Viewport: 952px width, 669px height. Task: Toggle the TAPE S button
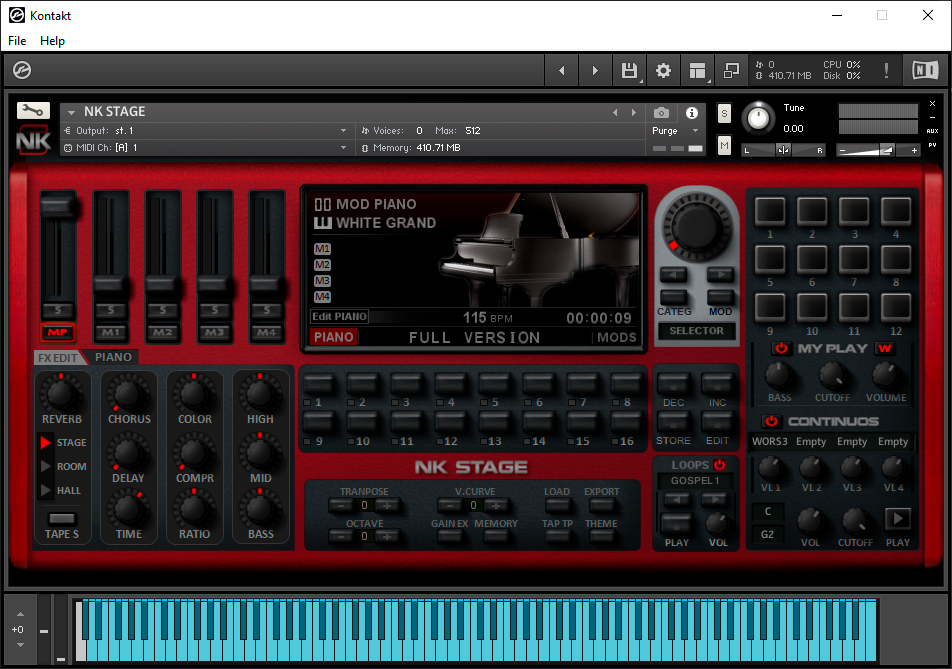click(x=62, y=518)
